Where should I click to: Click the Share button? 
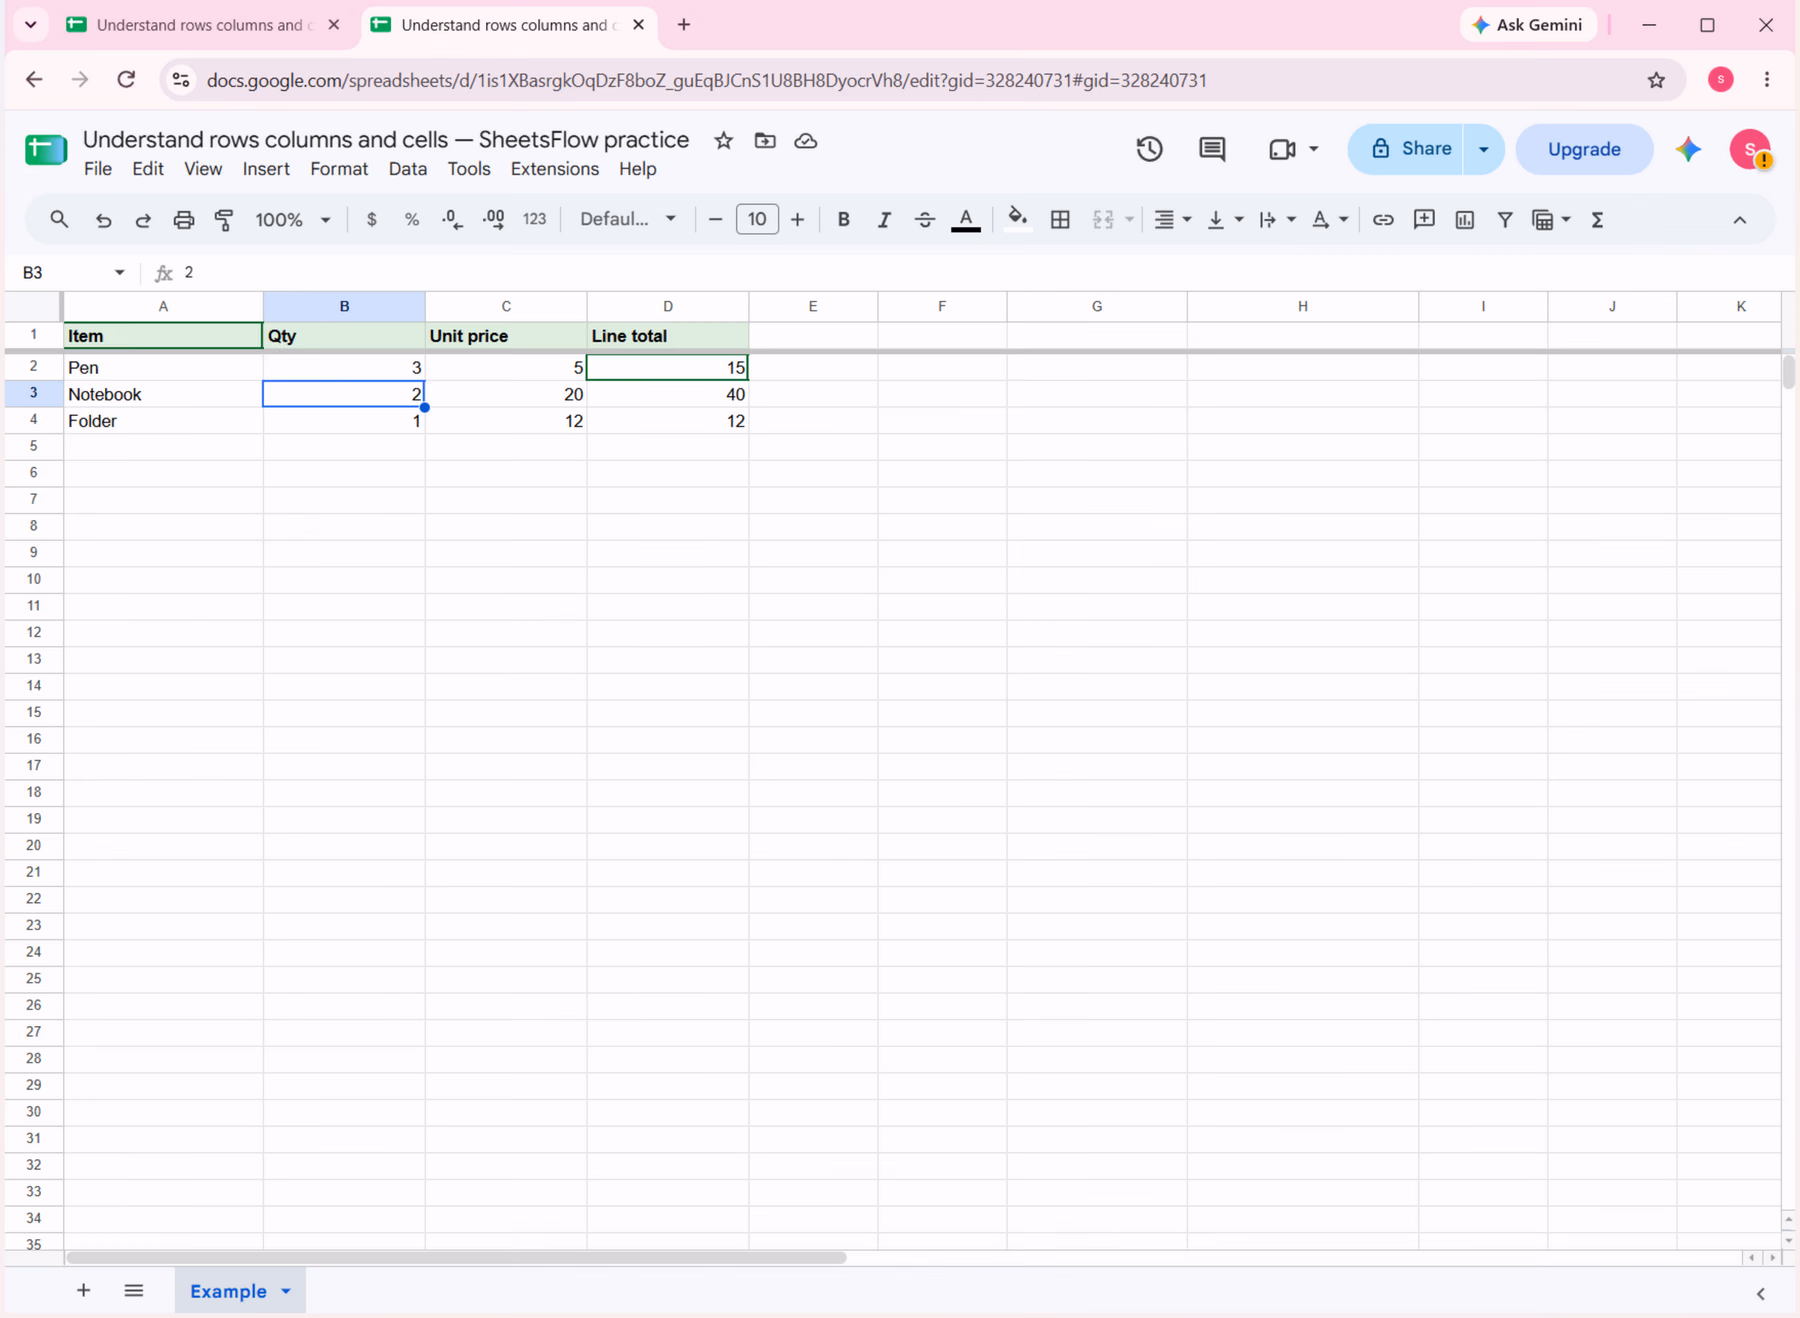tap(1407, 149)
